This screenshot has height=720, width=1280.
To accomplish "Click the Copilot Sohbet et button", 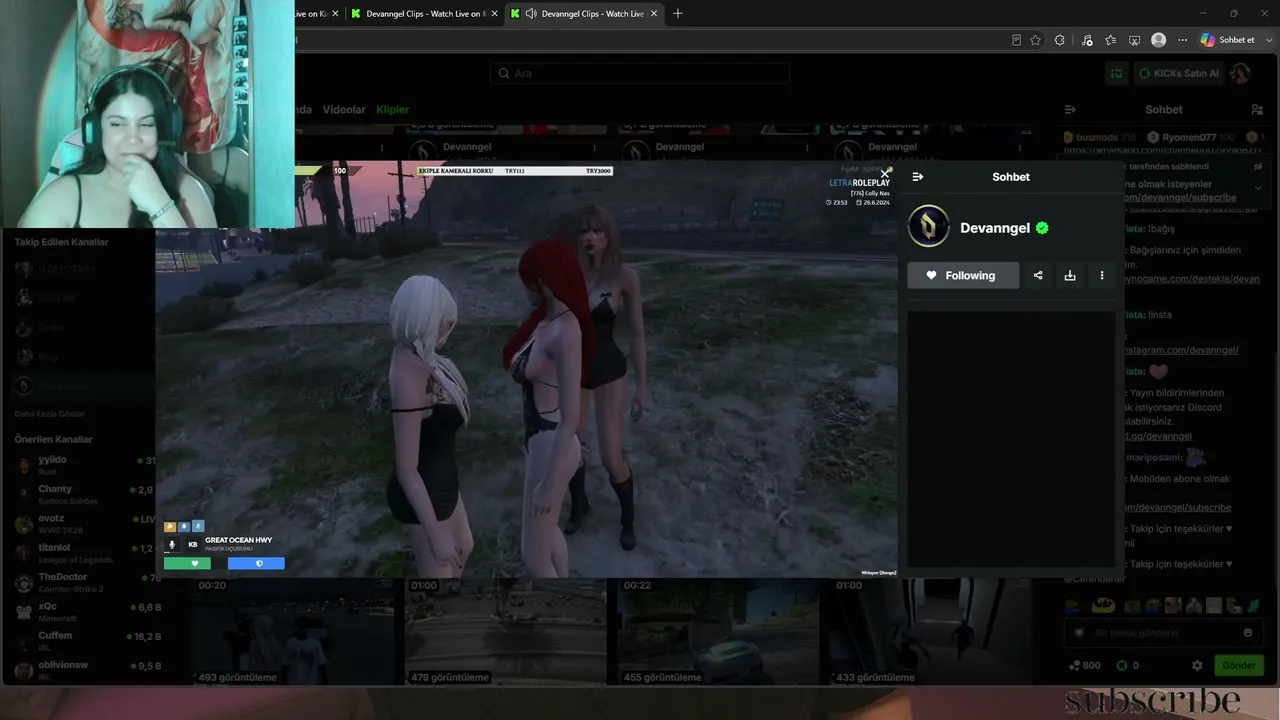I will 1227,40.
